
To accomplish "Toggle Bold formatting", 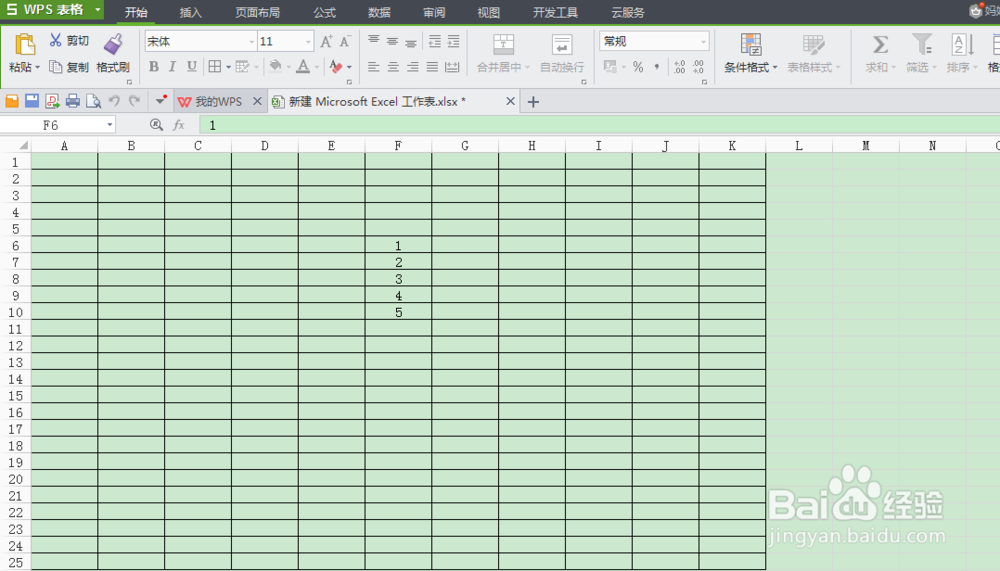I will click(x=154, y=66).
